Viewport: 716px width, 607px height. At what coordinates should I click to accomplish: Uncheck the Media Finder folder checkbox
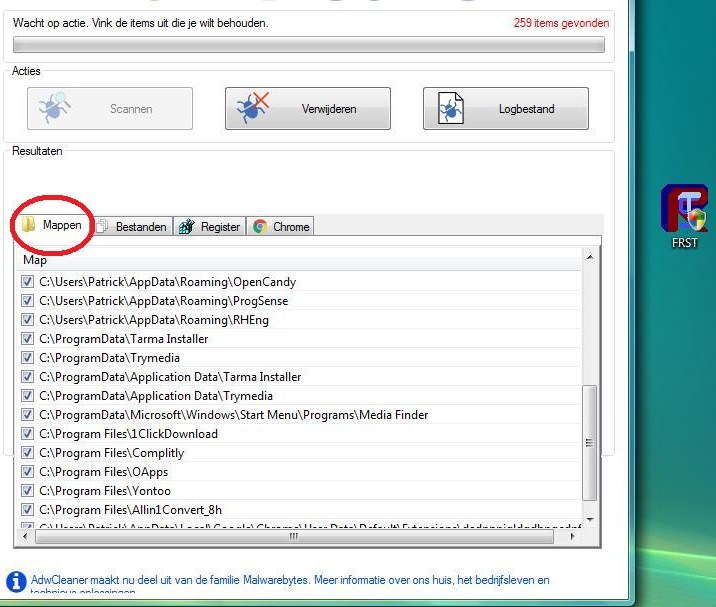(x=27, y=414)
